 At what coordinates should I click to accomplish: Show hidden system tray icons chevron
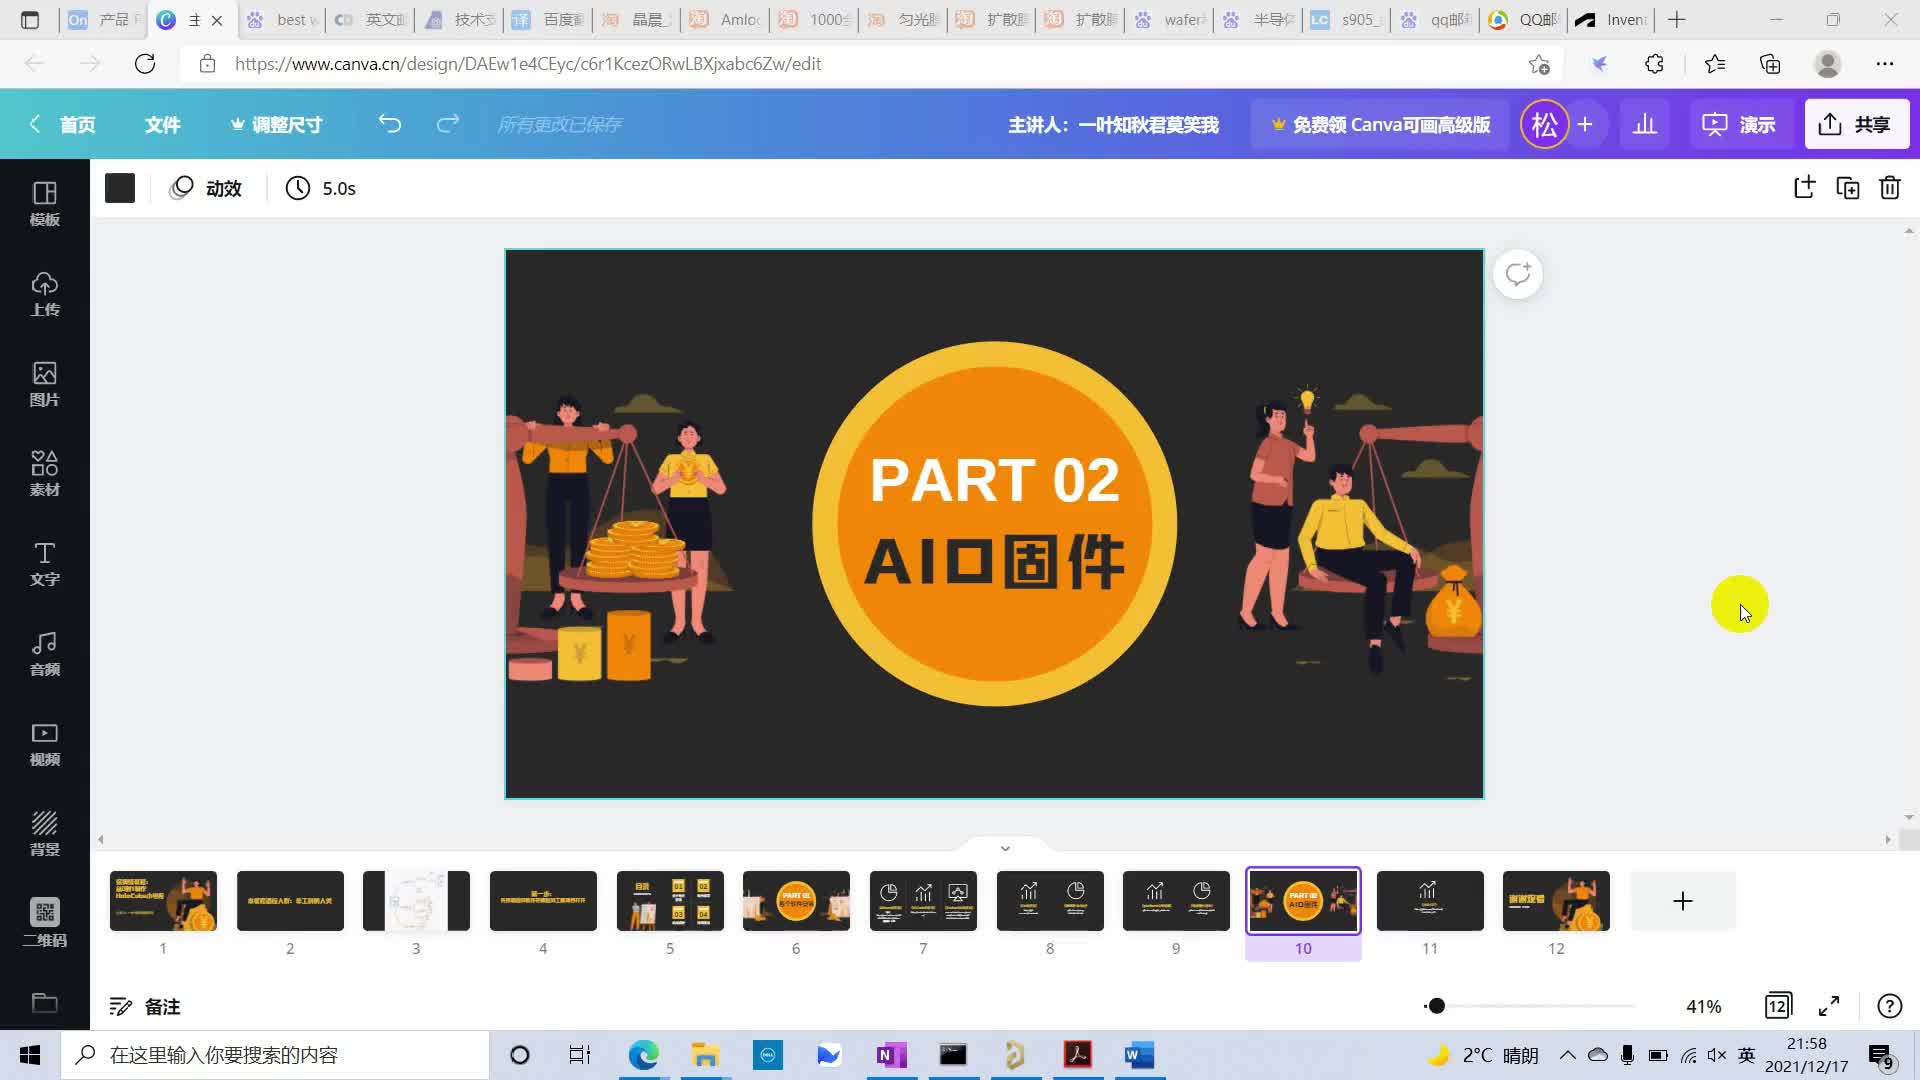(1567, 1055)
